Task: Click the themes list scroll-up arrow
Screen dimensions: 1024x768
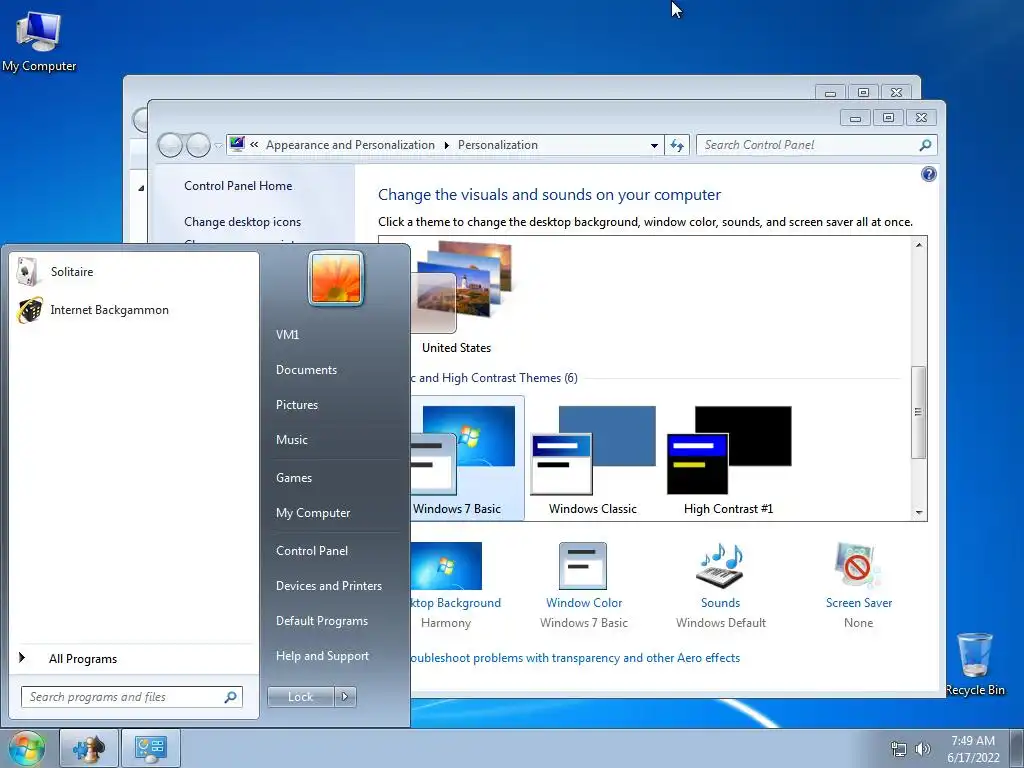Action: (x=919, y=245)
